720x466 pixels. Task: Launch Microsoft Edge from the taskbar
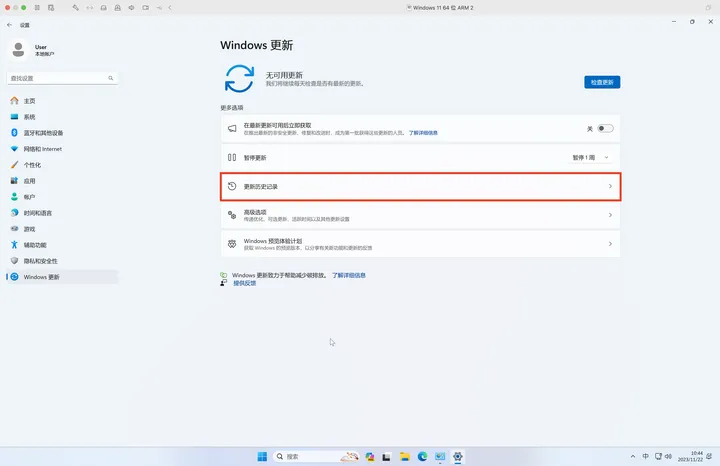[x=422, y=456]
